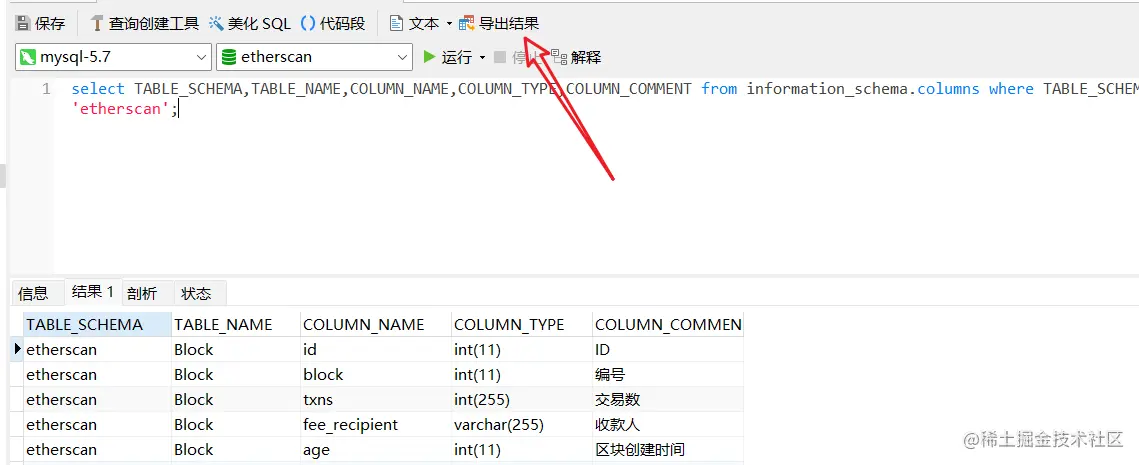1139x465 pixels.
Task: Click the COLUMN_NAME column header
Action: pos(376,324)
